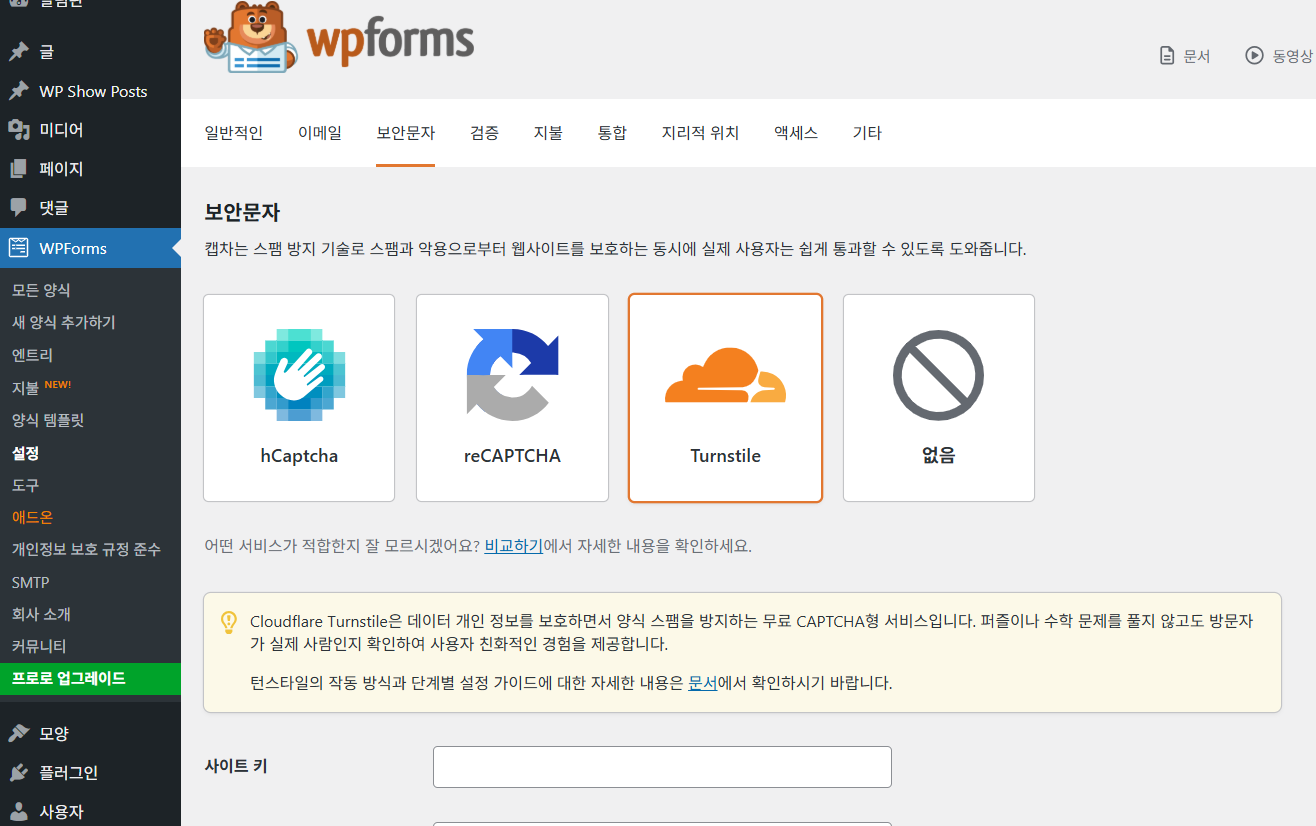Image resolution: width=1316 pixels, height=826 pixels.
Task: Click the pin icon beside WP Show Posts
Action: [18, 91]
